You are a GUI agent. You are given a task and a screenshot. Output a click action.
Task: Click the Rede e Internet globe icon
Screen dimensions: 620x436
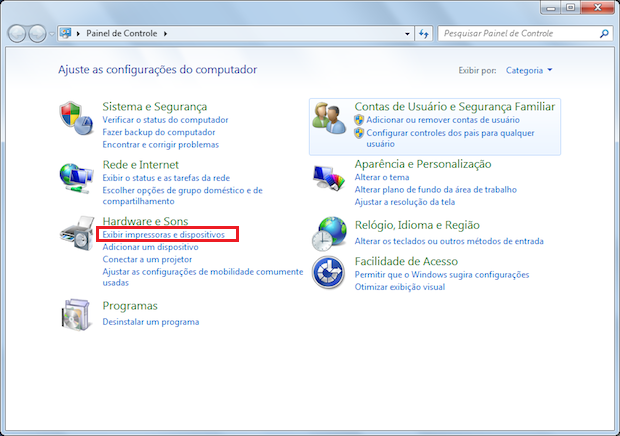[76, 178]
